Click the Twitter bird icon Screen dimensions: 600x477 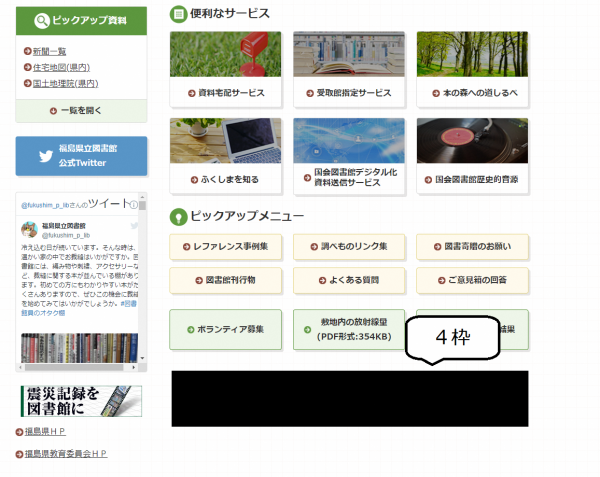pyautogui.click(x=46, y=156)
